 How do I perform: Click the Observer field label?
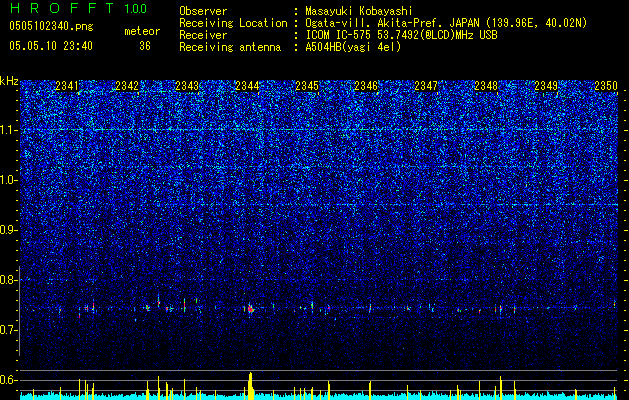pyautogui.click(x=203, y=11)
